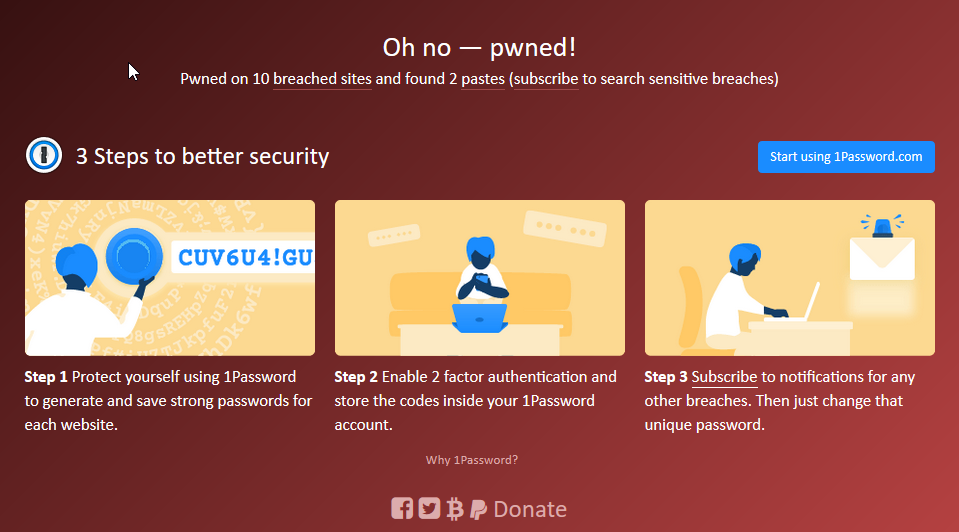
Task: Click the Twitter share icon
Action: click(x=429, y=508)
